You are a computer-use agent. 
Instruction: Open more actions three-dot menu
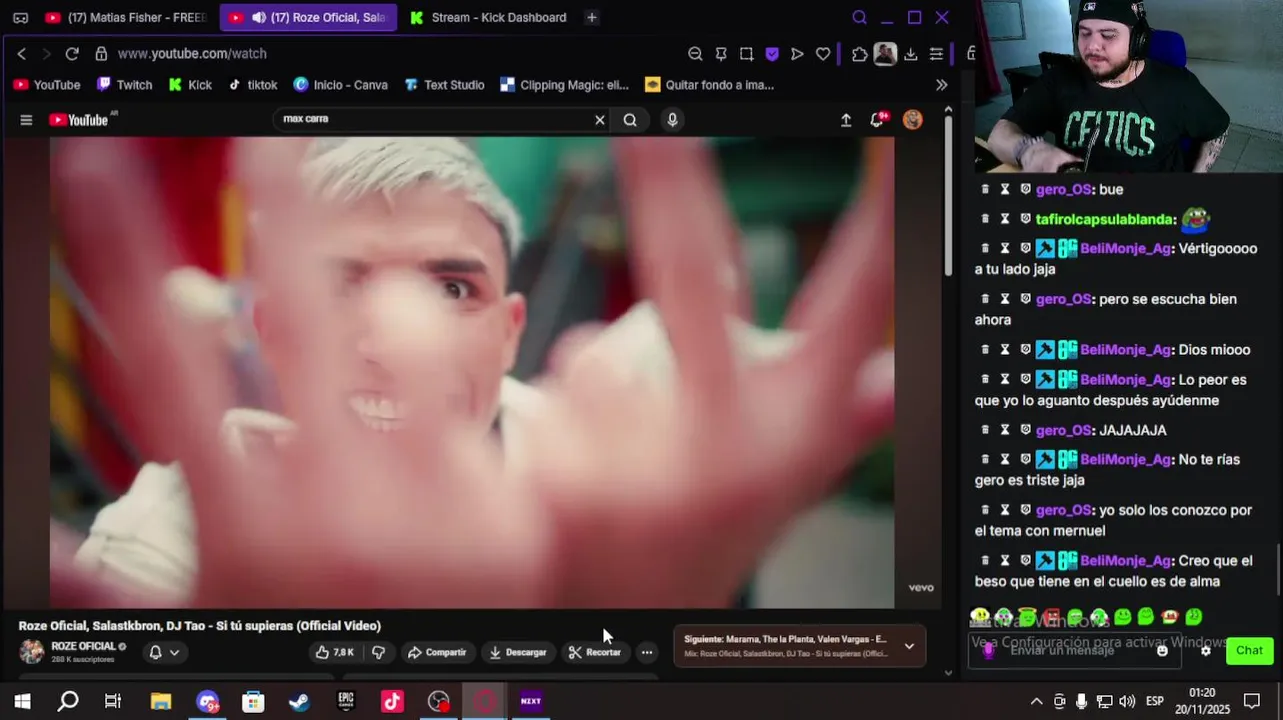click(647, 652)
